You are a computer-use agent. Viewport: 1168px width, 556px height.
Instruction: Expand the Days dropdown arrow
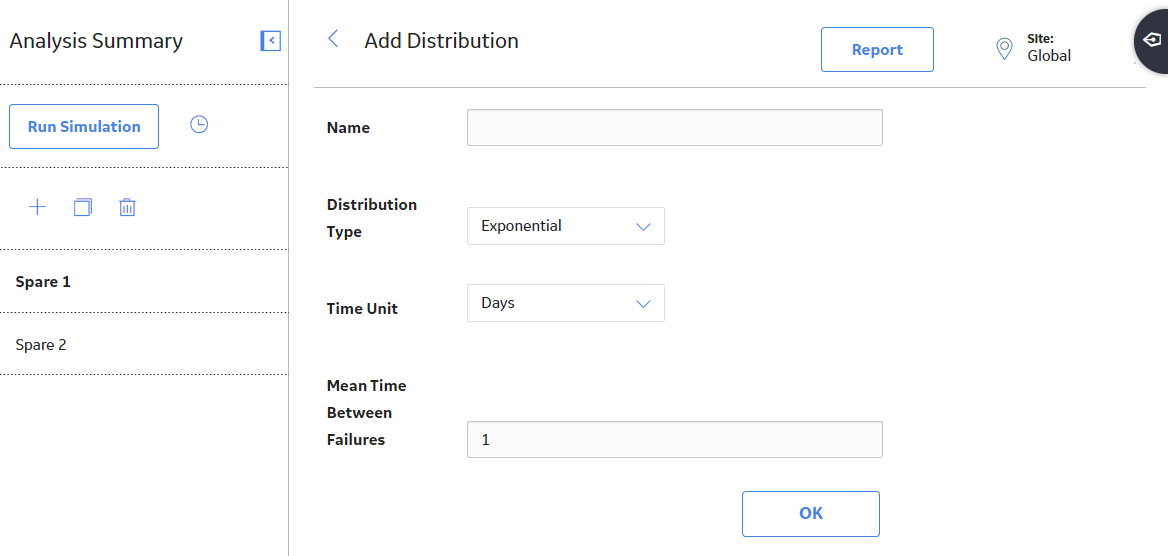coord(644,303)
